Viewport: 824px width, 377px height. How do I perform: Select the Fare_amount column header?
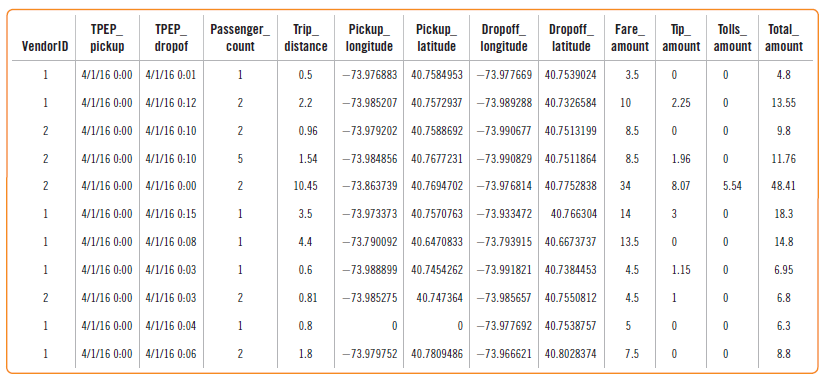point(630,37)
